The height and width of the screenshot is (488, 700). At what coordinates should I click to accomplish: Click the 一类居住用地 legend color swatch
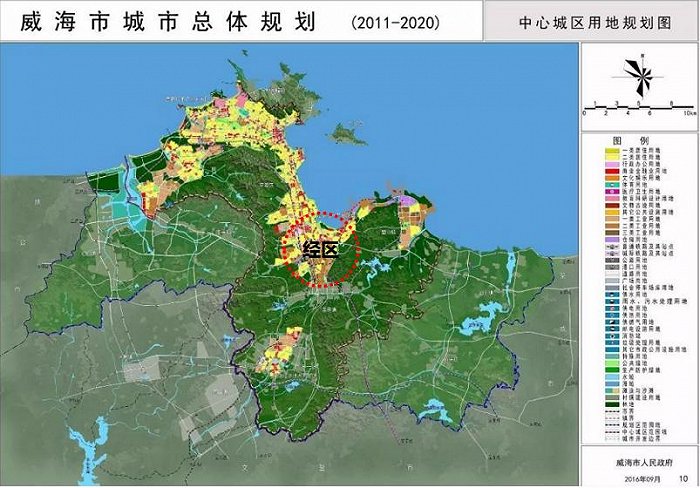[612, 151]
